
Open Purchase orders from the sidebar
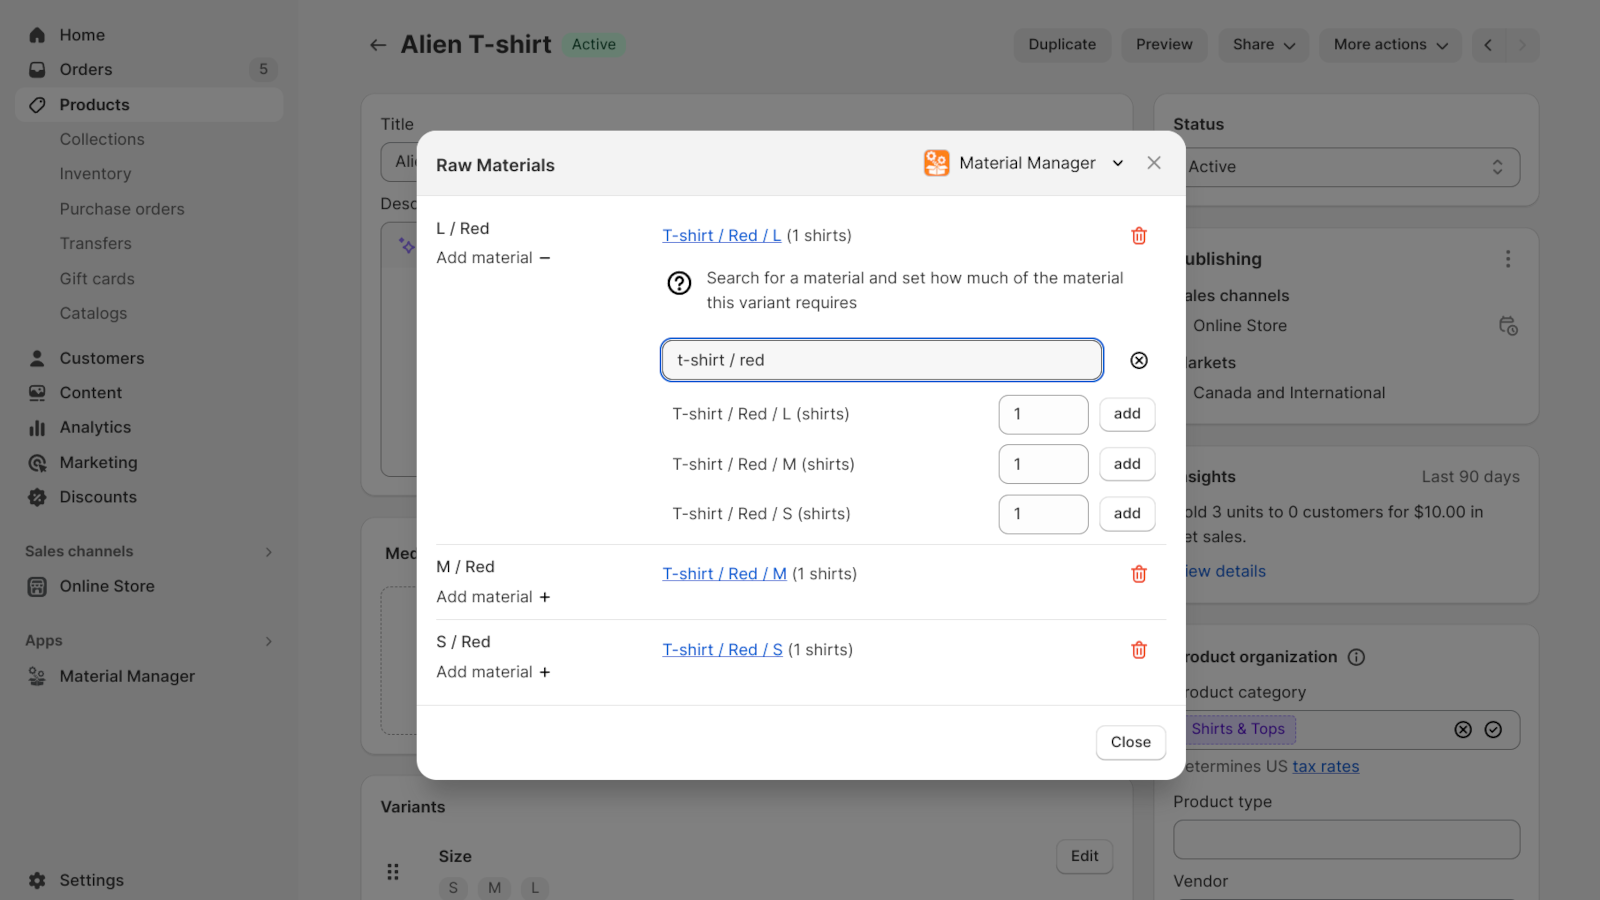coord(122,209)
